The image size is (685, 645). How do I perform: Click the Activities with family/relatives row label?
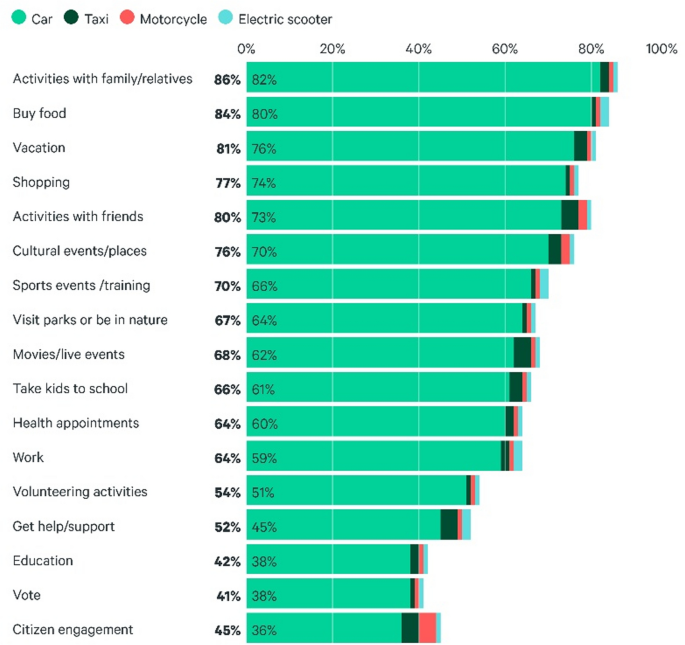click(x=102, y=79)
